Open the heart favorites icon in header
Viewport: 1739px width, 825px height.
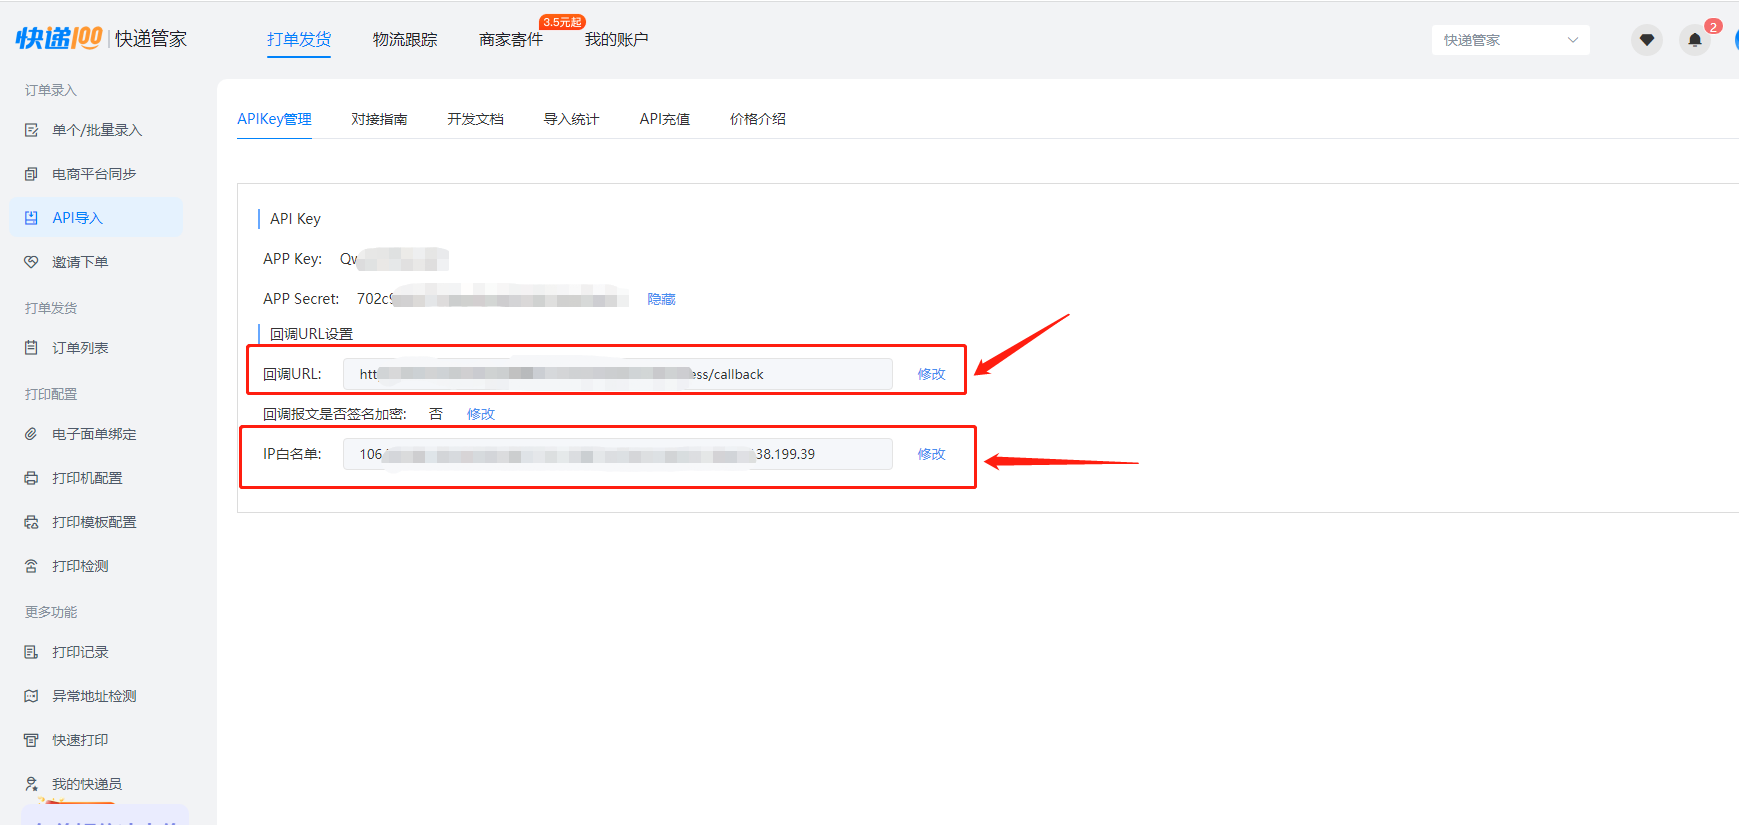point(1646,40)
